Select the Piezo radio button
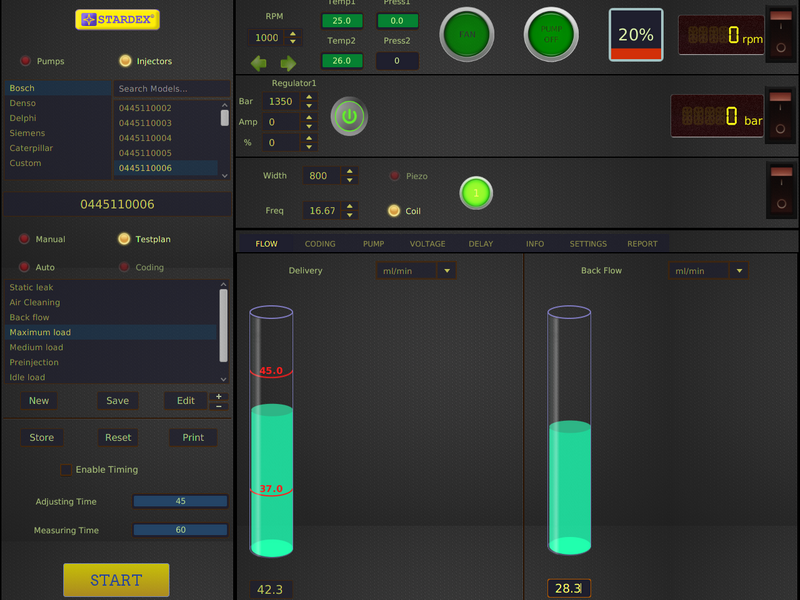 point(394,175)
